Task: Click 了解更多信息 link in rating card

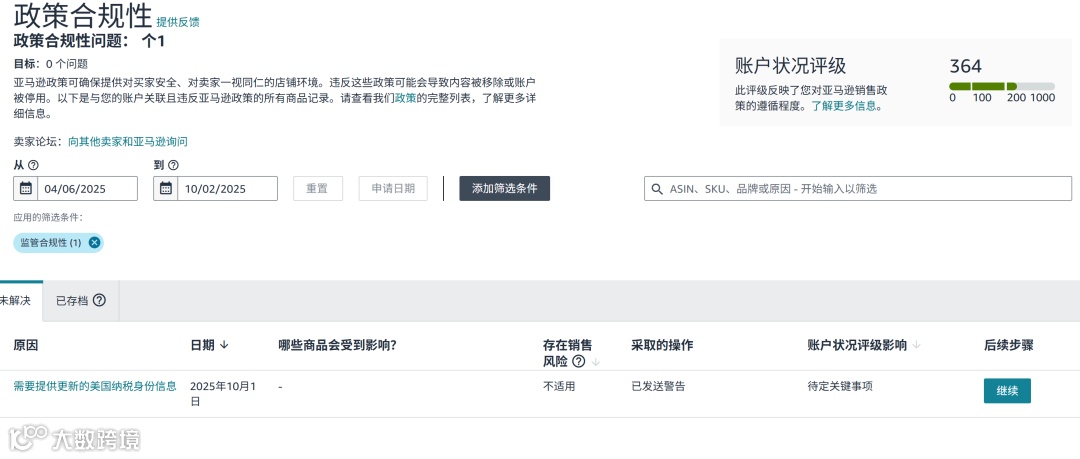Action: [x=844, y=106]
